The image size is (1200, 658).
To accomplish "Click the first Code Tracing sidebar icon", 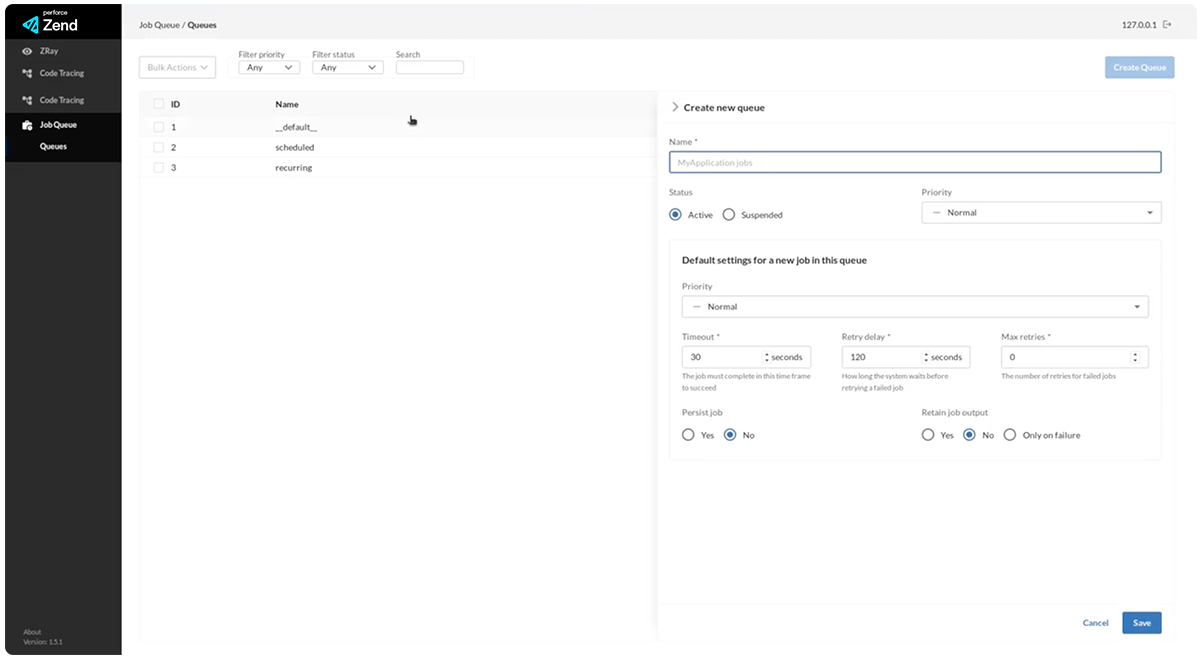I will 27,74.
